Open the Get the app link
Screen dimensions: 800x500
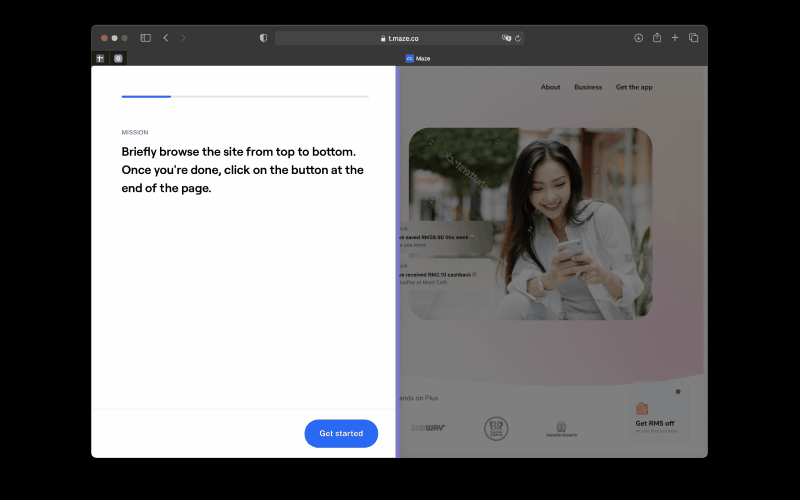point(634,87)
